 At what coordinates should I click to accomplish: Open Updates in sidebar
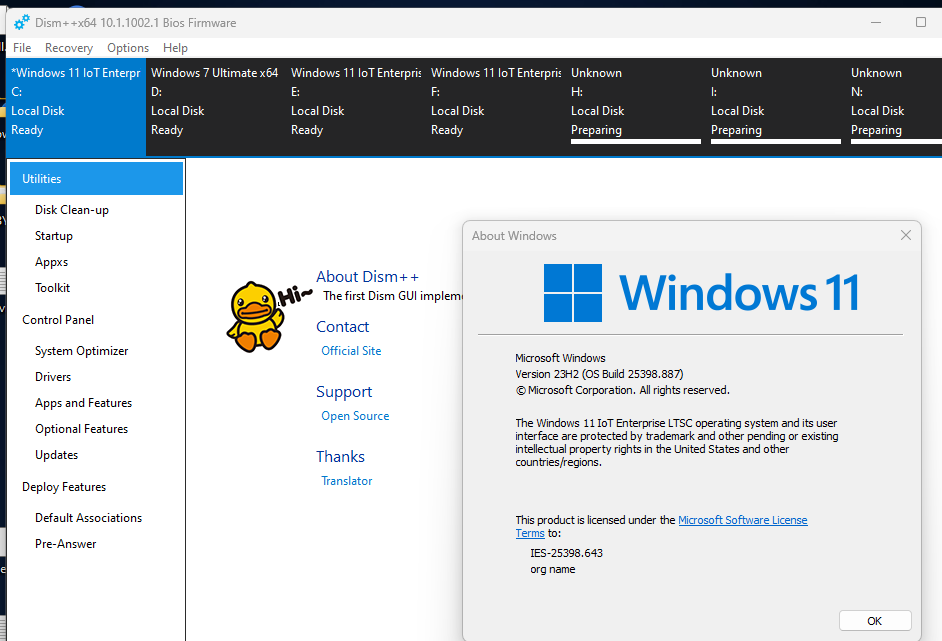click(56, 455)
